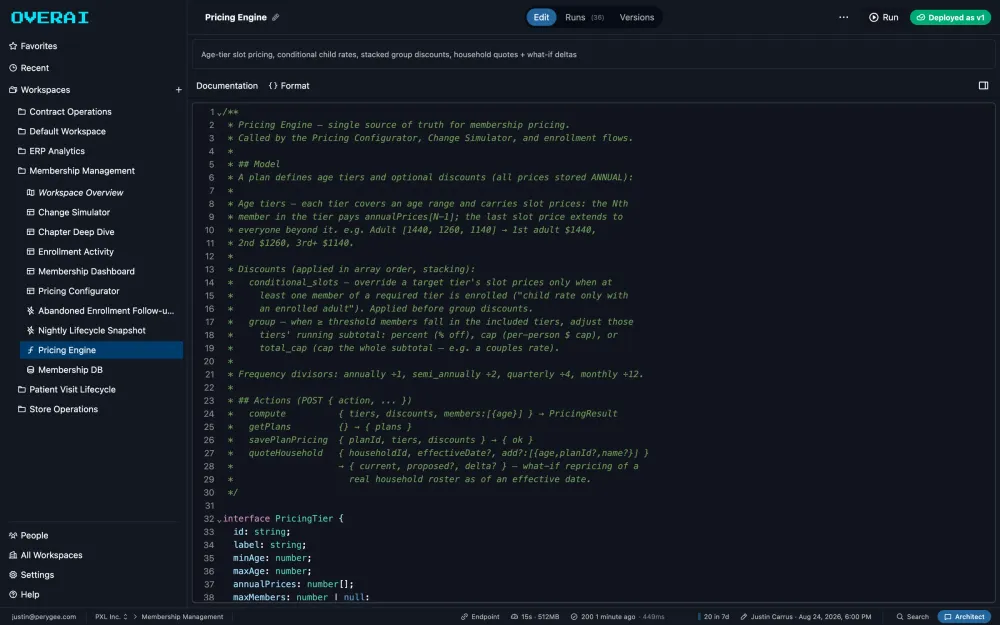The height and width of the screenshot is (625, 1000).
Task: Place cursor on 'annualPrices: number[];' line
Action: 293,584
